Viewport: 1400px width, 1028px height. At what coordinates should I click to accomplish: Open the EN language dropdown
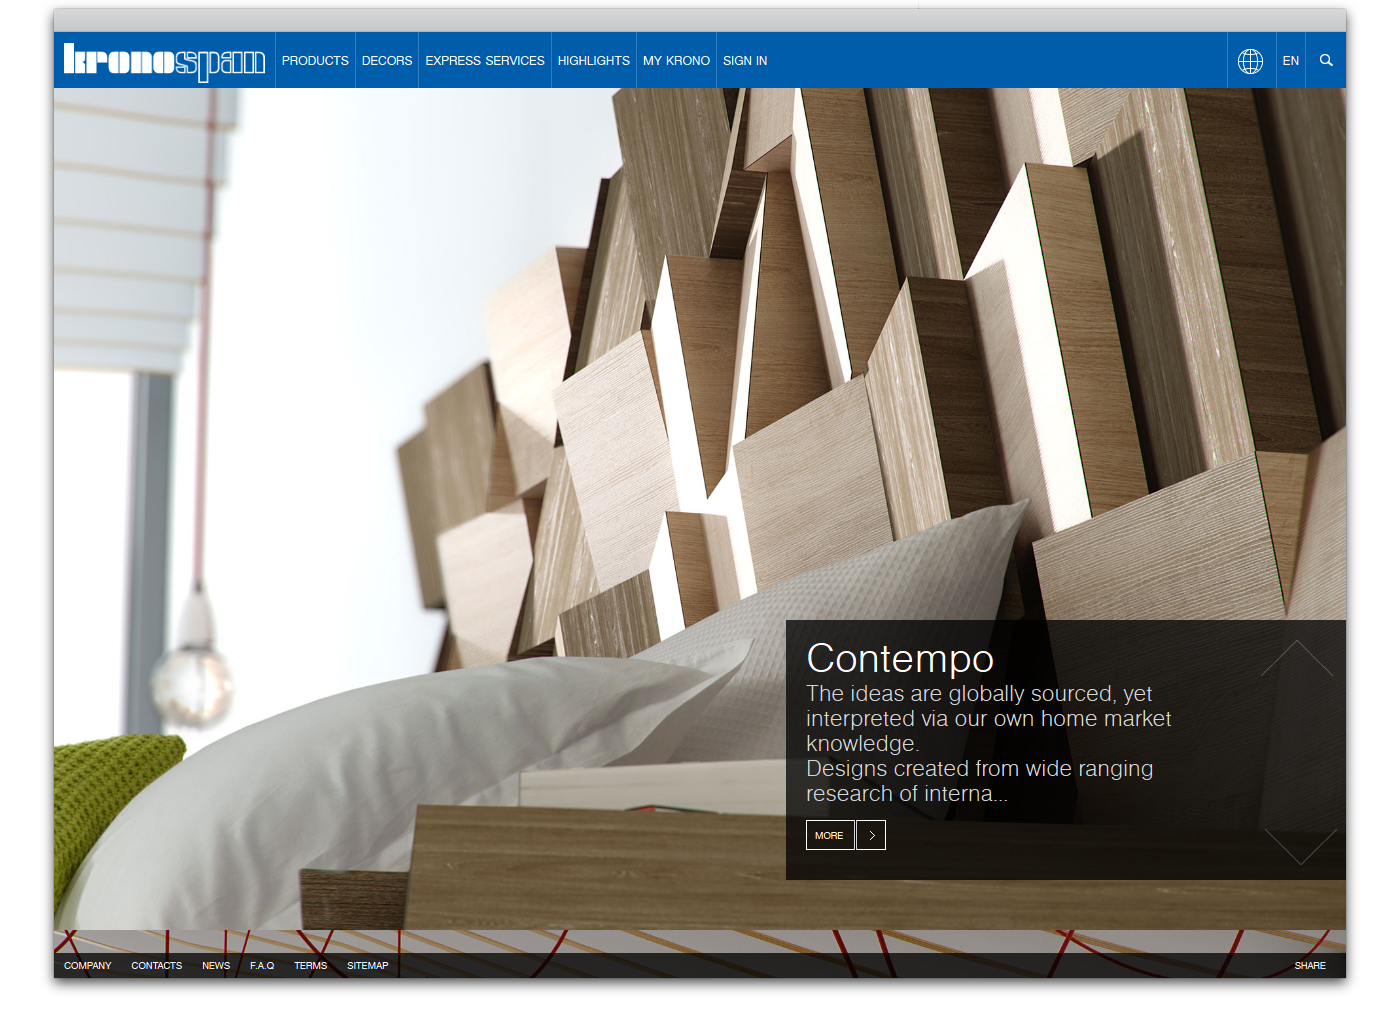[x=1291, y=61]
